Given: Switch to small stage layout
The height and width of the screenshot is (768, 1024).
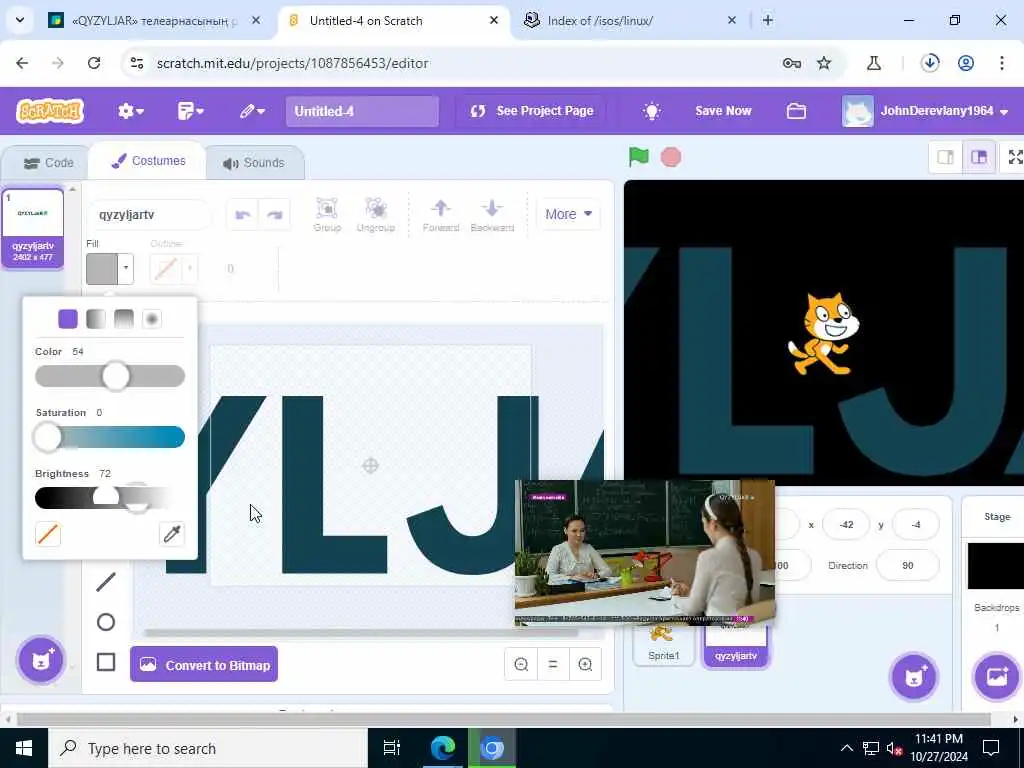Looking at the screenshot, I should click(946, 157).
